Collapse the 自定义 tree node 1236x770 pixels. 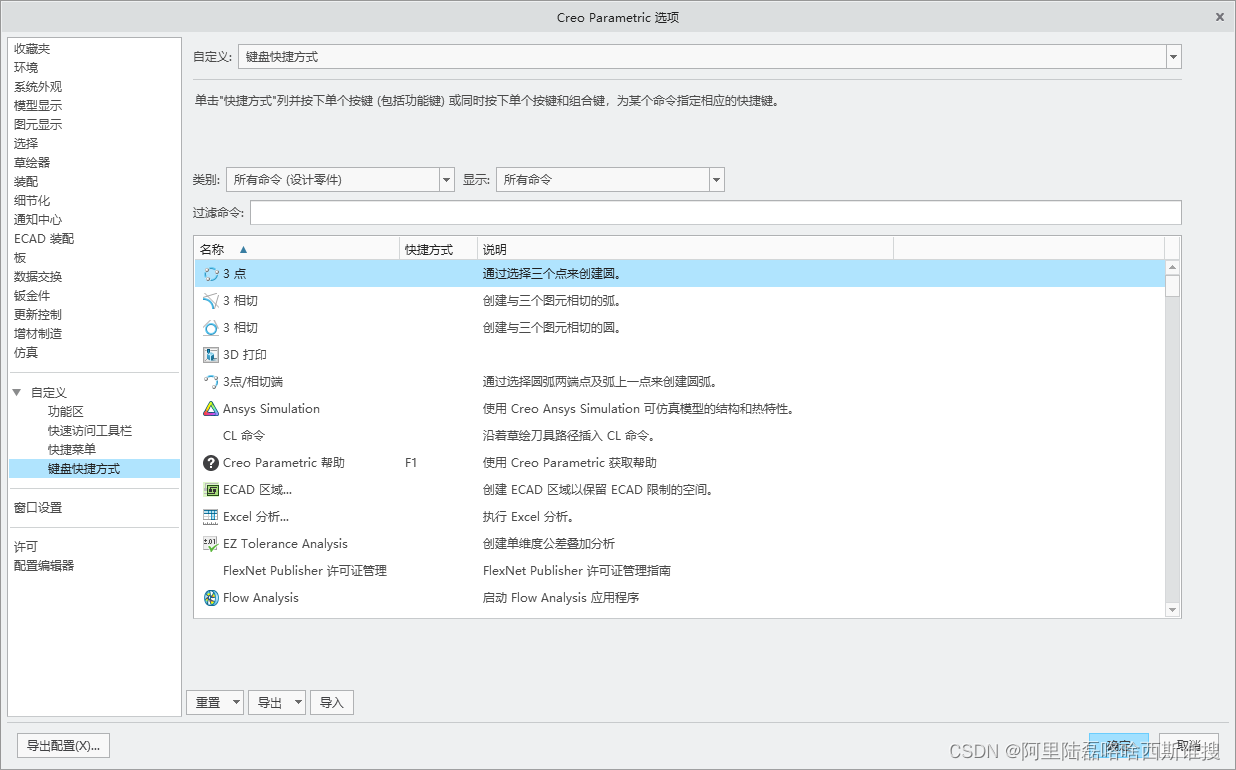[x=17, y=392]
